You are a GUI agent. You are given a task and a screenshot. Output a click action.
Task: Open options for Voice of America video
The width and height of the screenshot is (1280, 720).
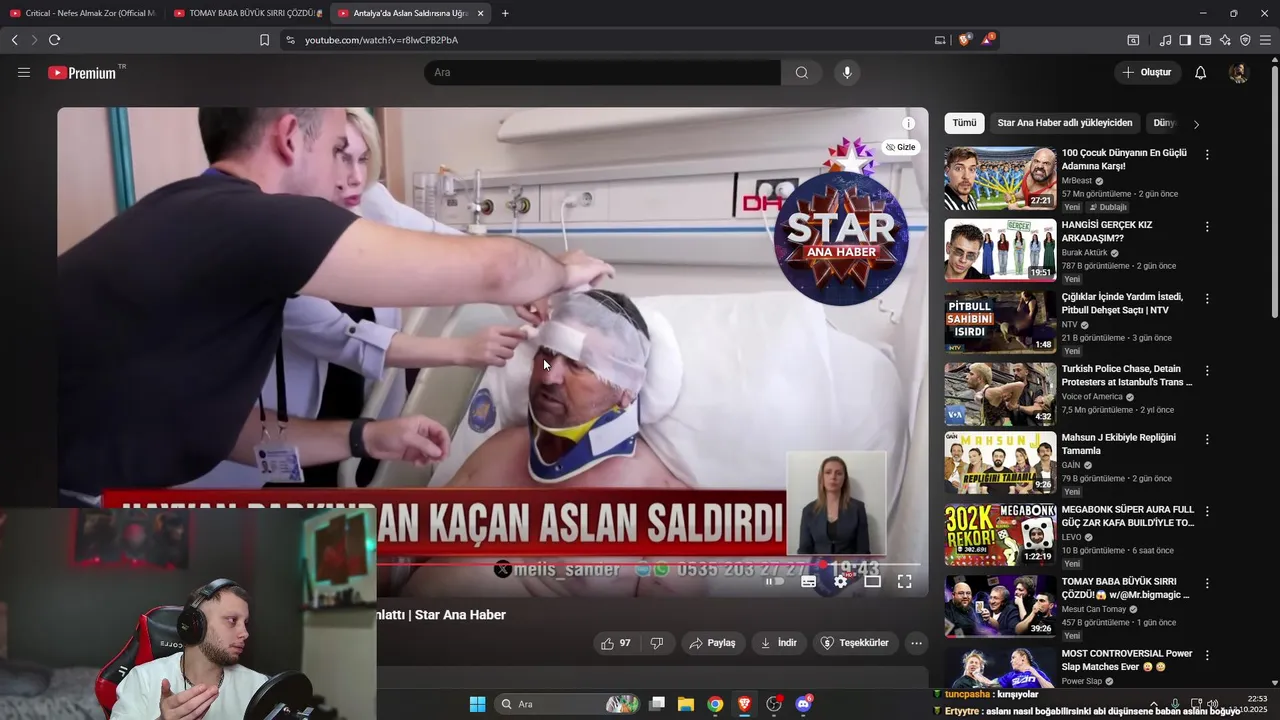click(x=1207, y=371)
